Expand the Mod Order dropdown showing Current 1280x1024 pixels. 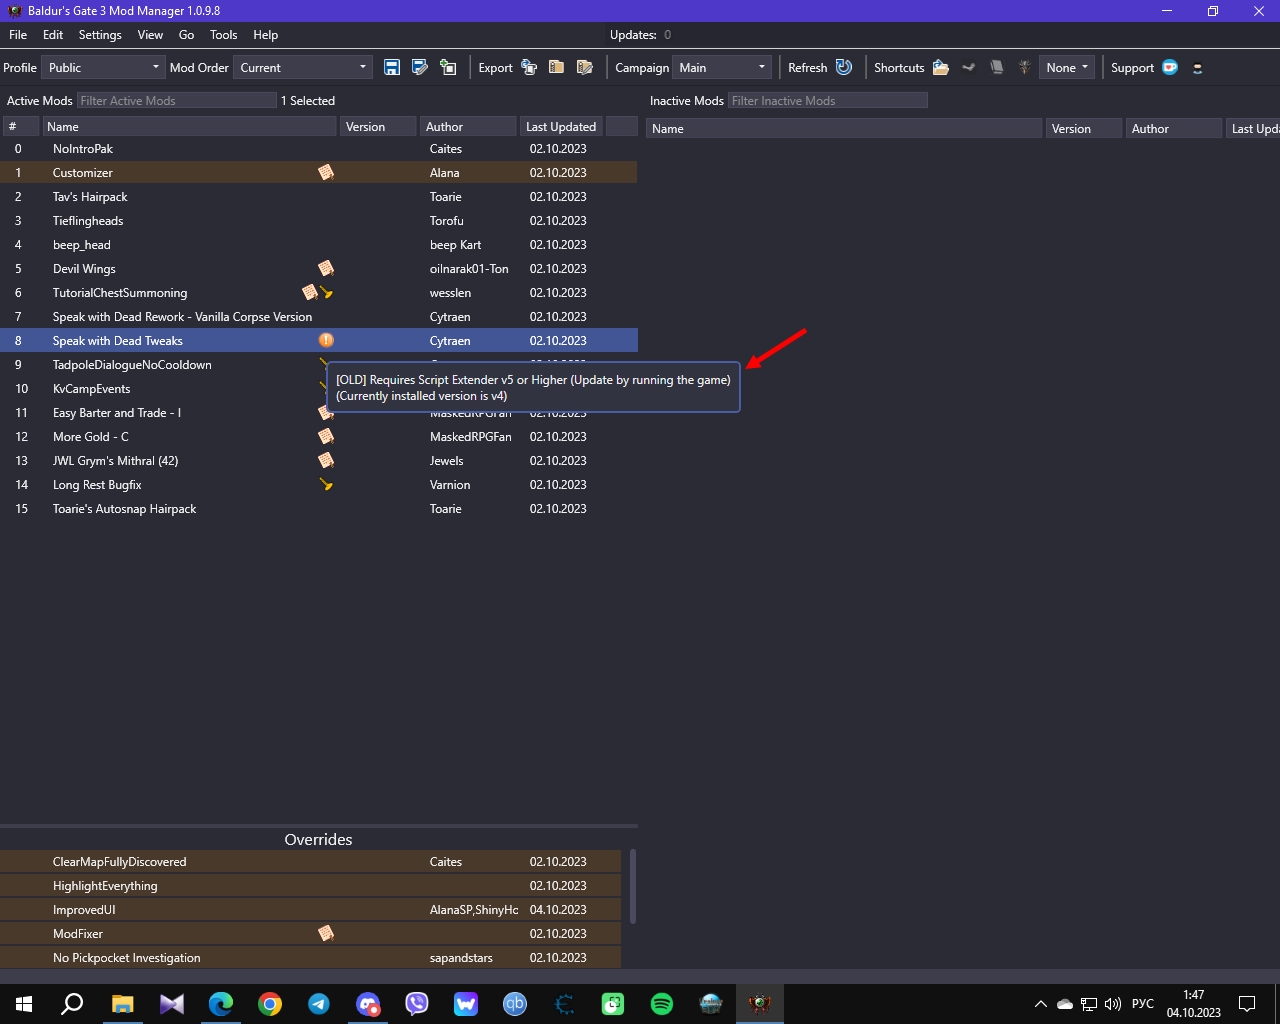(303, 67)
